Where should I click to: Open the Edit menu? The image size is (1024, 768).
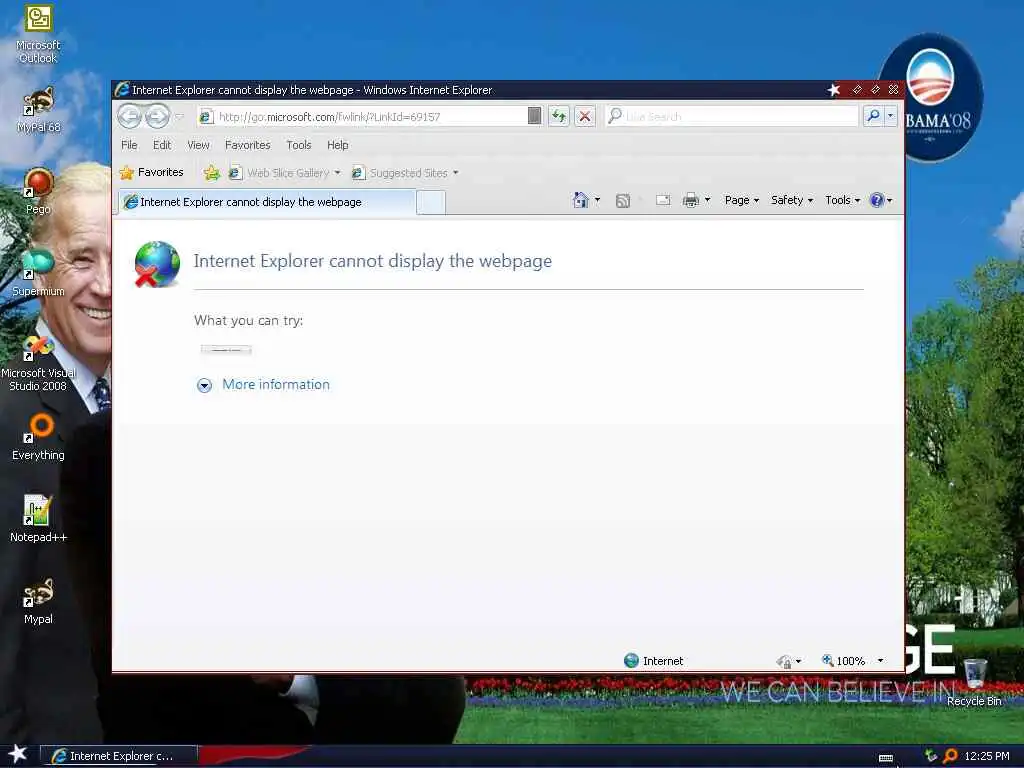click(162, 145)
